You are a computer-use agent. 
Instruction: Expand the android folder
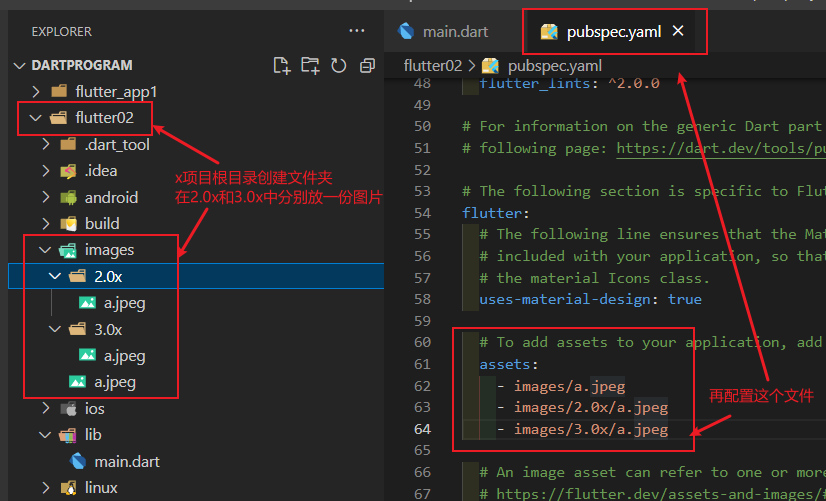coord(46,197)
